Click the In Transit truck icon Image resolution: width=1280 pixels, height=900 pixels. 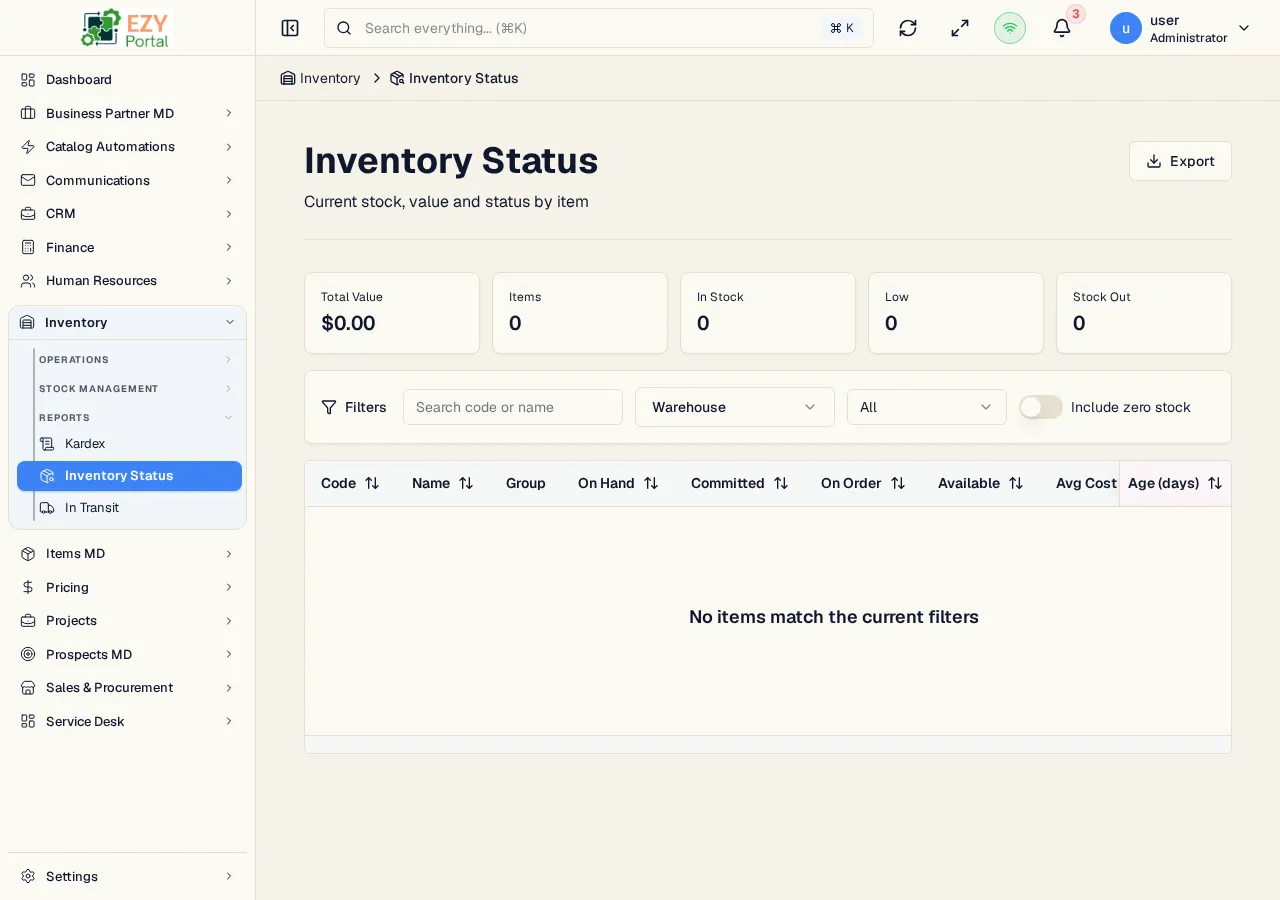click(47, 508)
